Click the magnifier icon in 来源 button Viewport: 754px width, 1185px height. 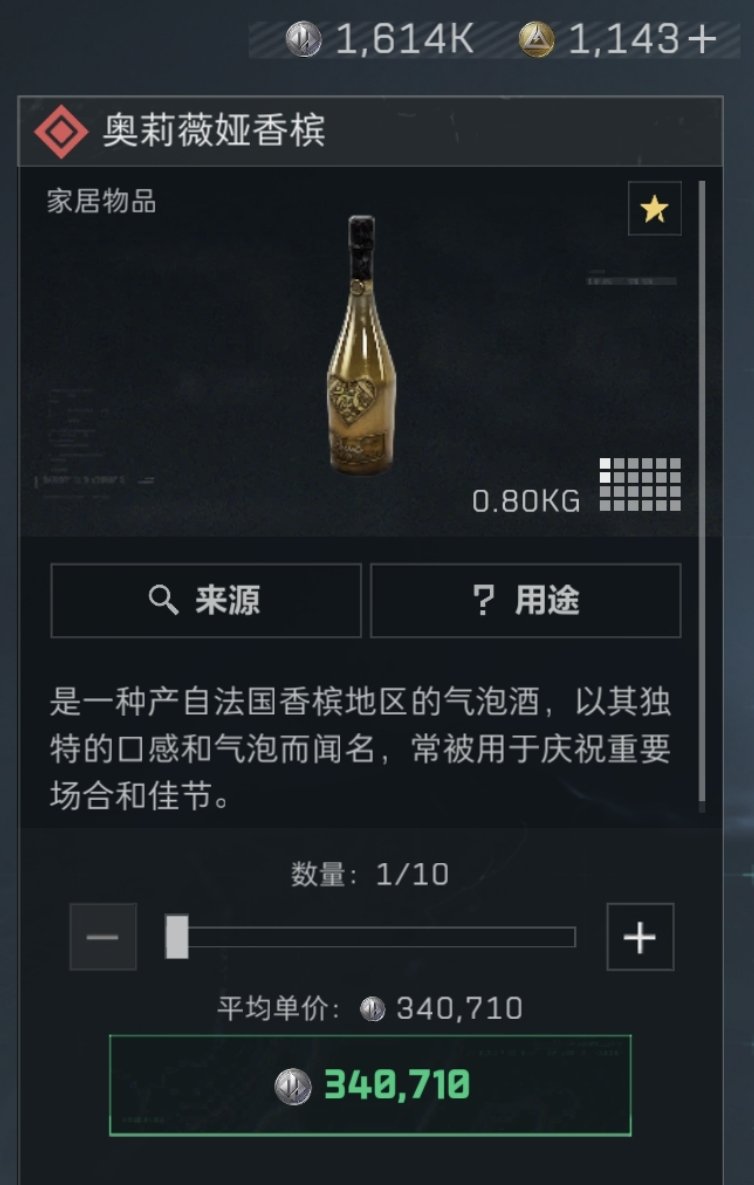pyautogui.click(x=163, y=600)
